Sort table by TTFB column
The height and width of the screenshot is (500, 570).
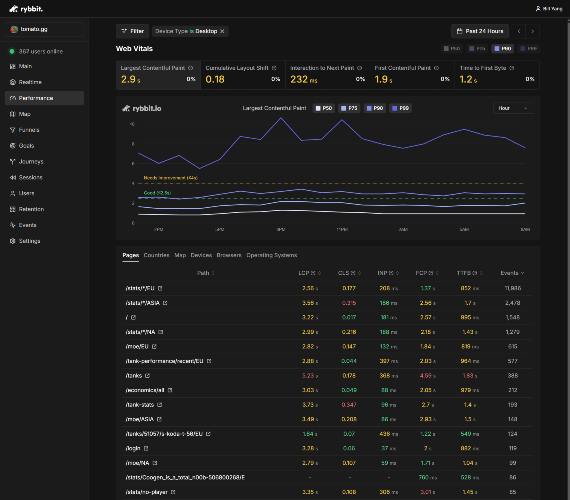click(469, 273)
